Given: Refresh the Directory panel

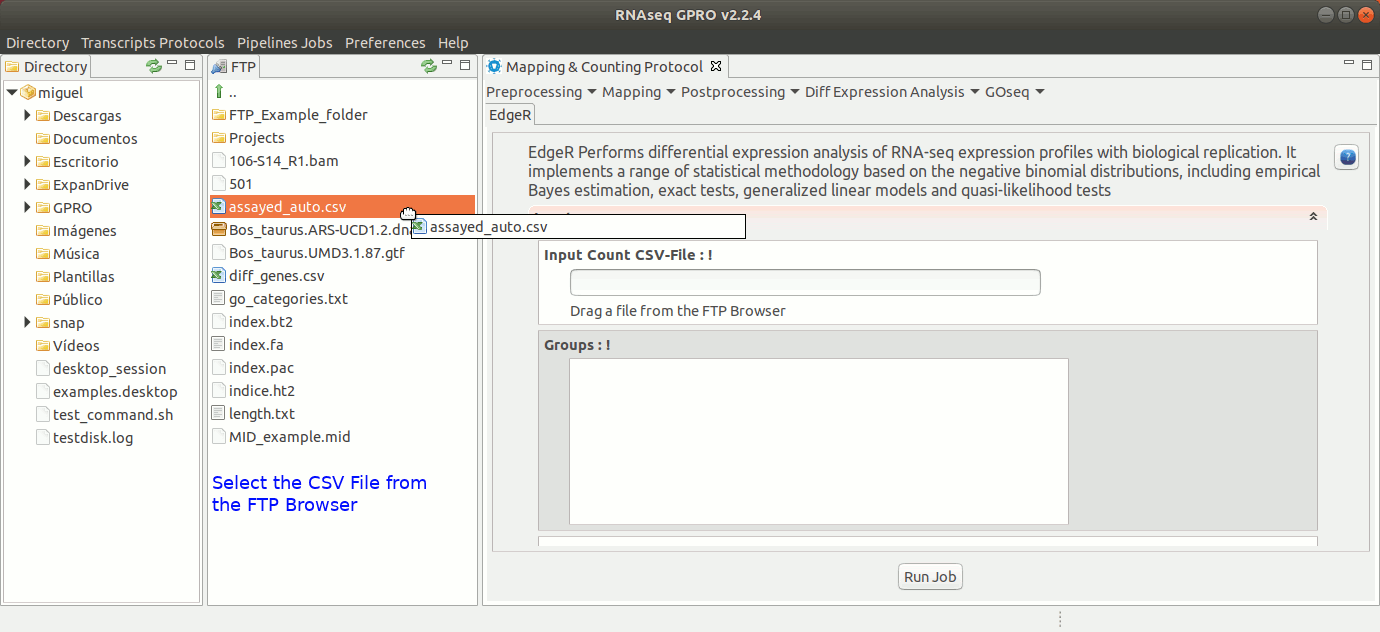Looking at the screenshot, I should pos(153,66).
